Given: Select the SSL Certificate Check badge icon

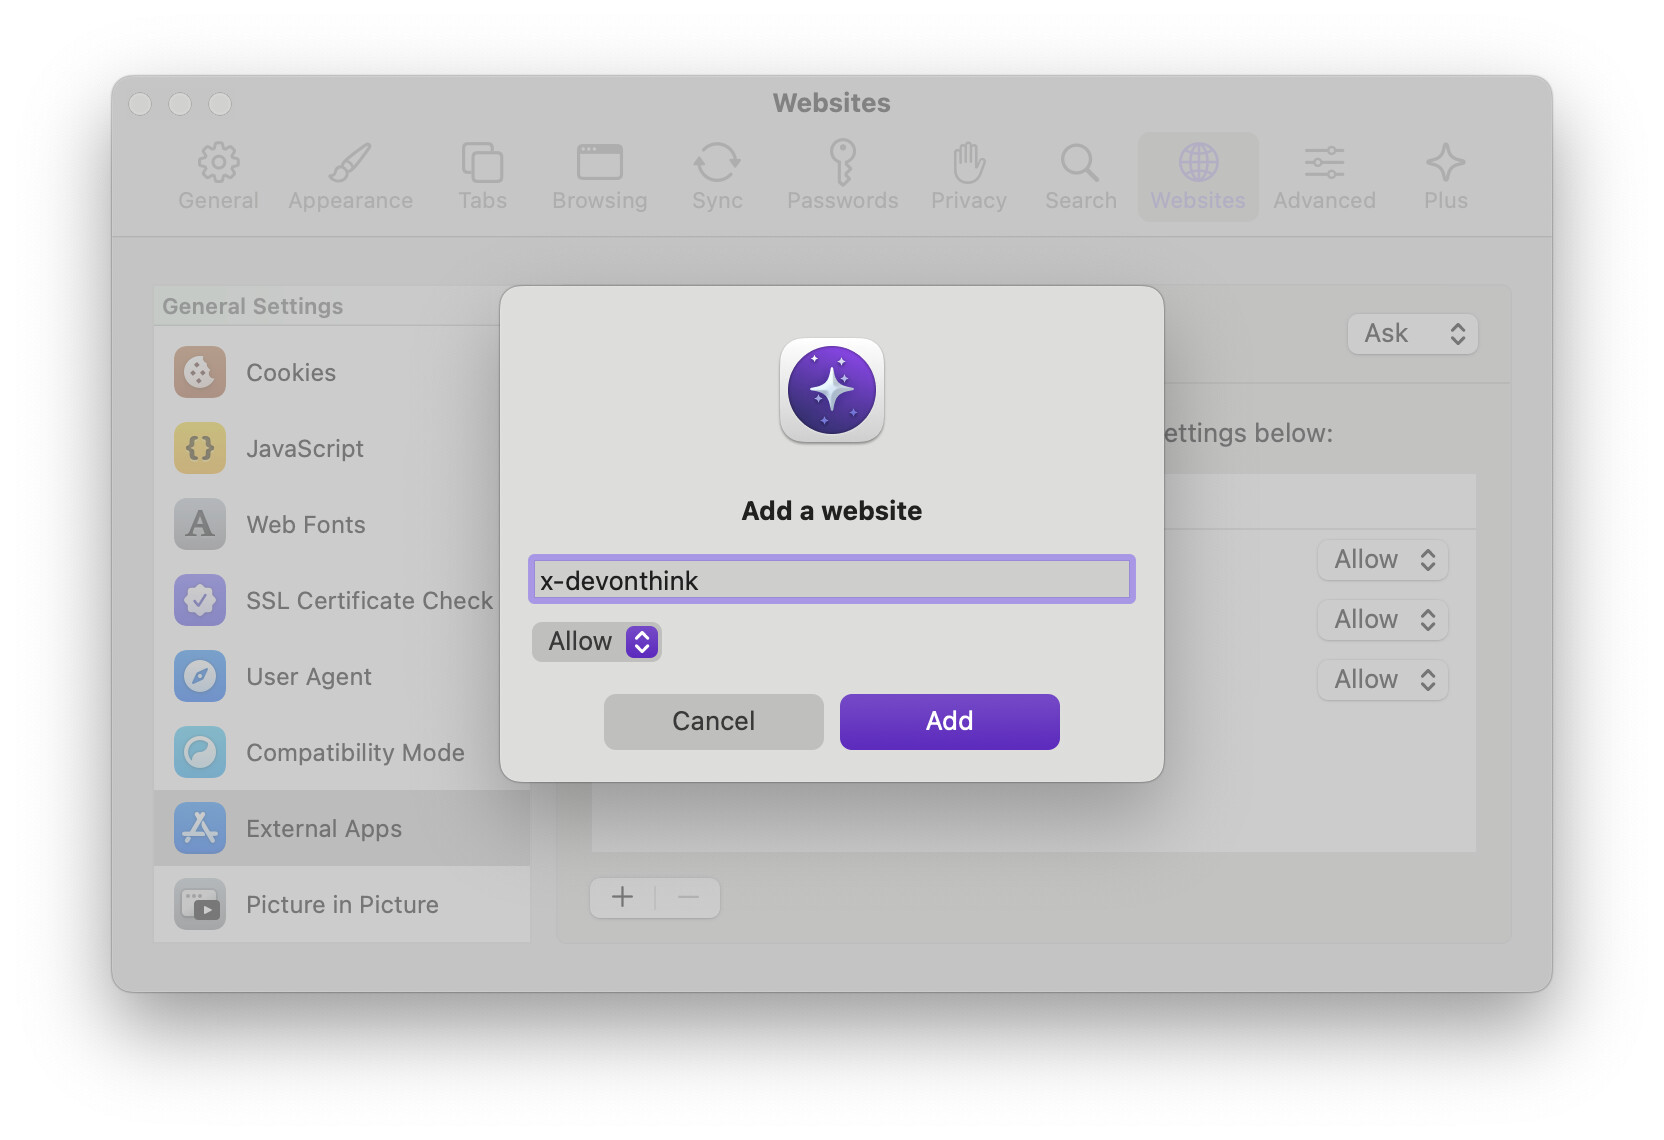Looking at the screenshot, I should [x=200, y=600].
